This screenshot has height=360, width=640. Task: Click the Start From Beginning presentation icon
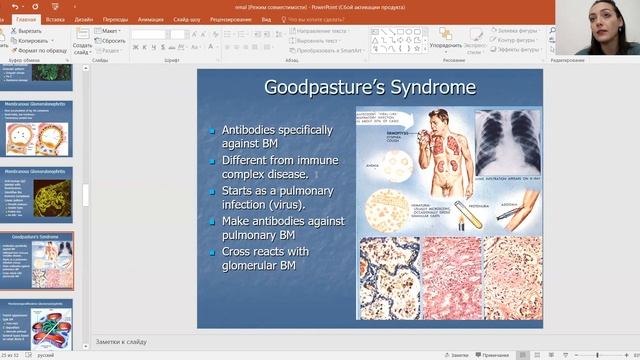(55, 7)
